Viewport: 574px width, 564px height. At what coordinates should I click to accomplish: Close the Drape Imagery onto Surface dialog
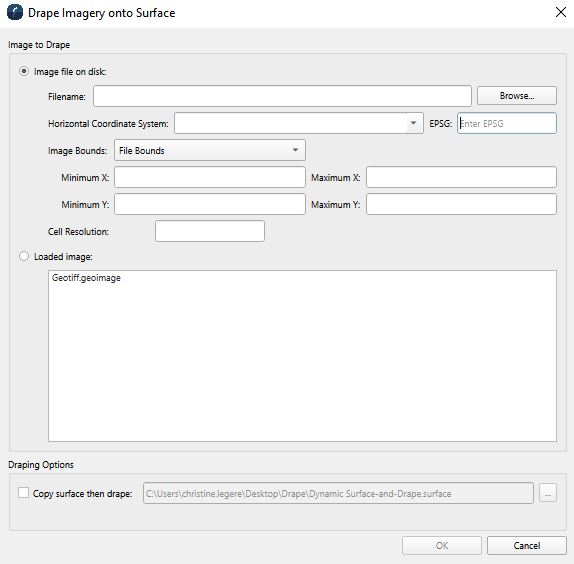[x=560, y=12]
